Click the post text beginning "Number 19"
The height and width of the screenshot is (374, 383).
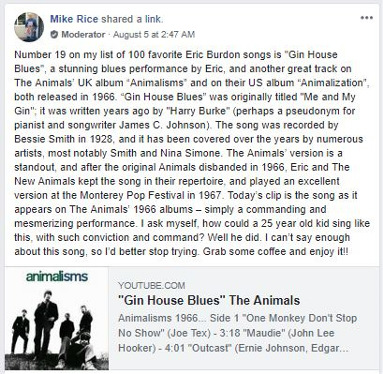[192, 153]
